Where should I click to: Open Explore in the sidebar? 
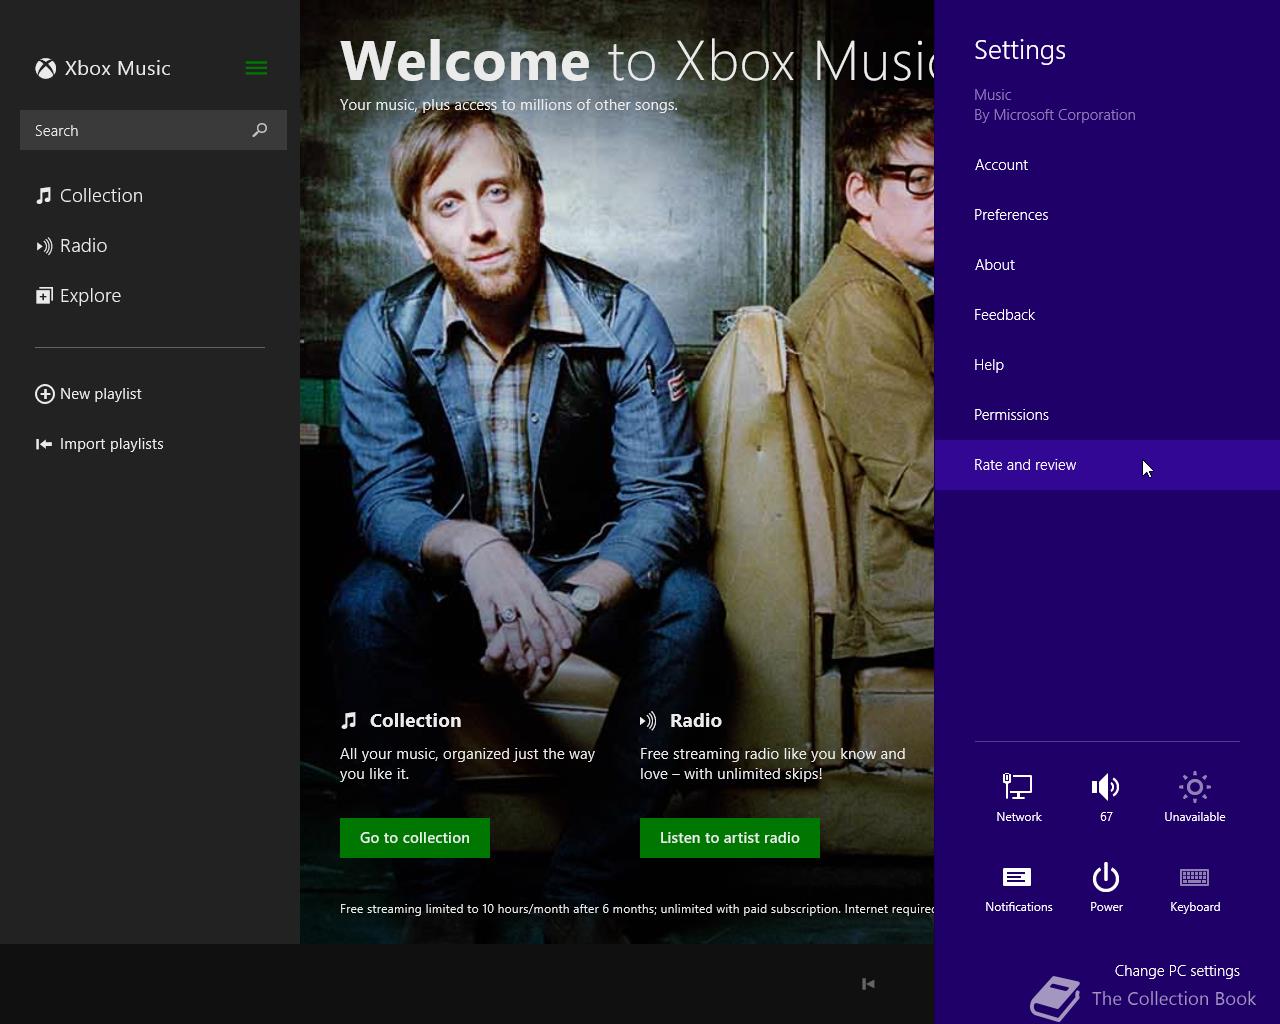[x=90, y=295]
